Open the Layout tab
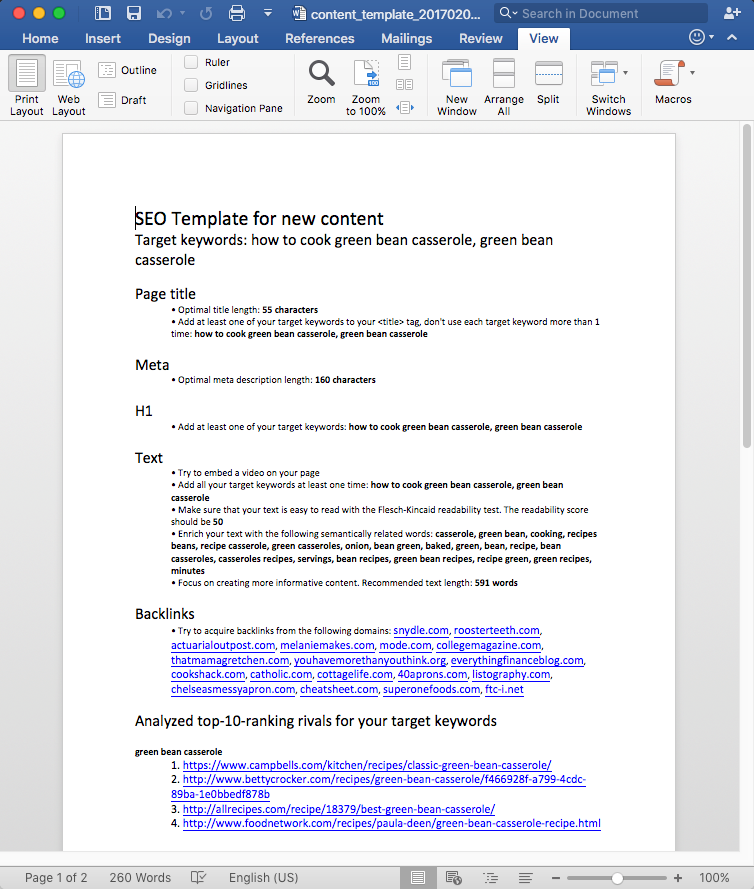 tap(238, 39)
